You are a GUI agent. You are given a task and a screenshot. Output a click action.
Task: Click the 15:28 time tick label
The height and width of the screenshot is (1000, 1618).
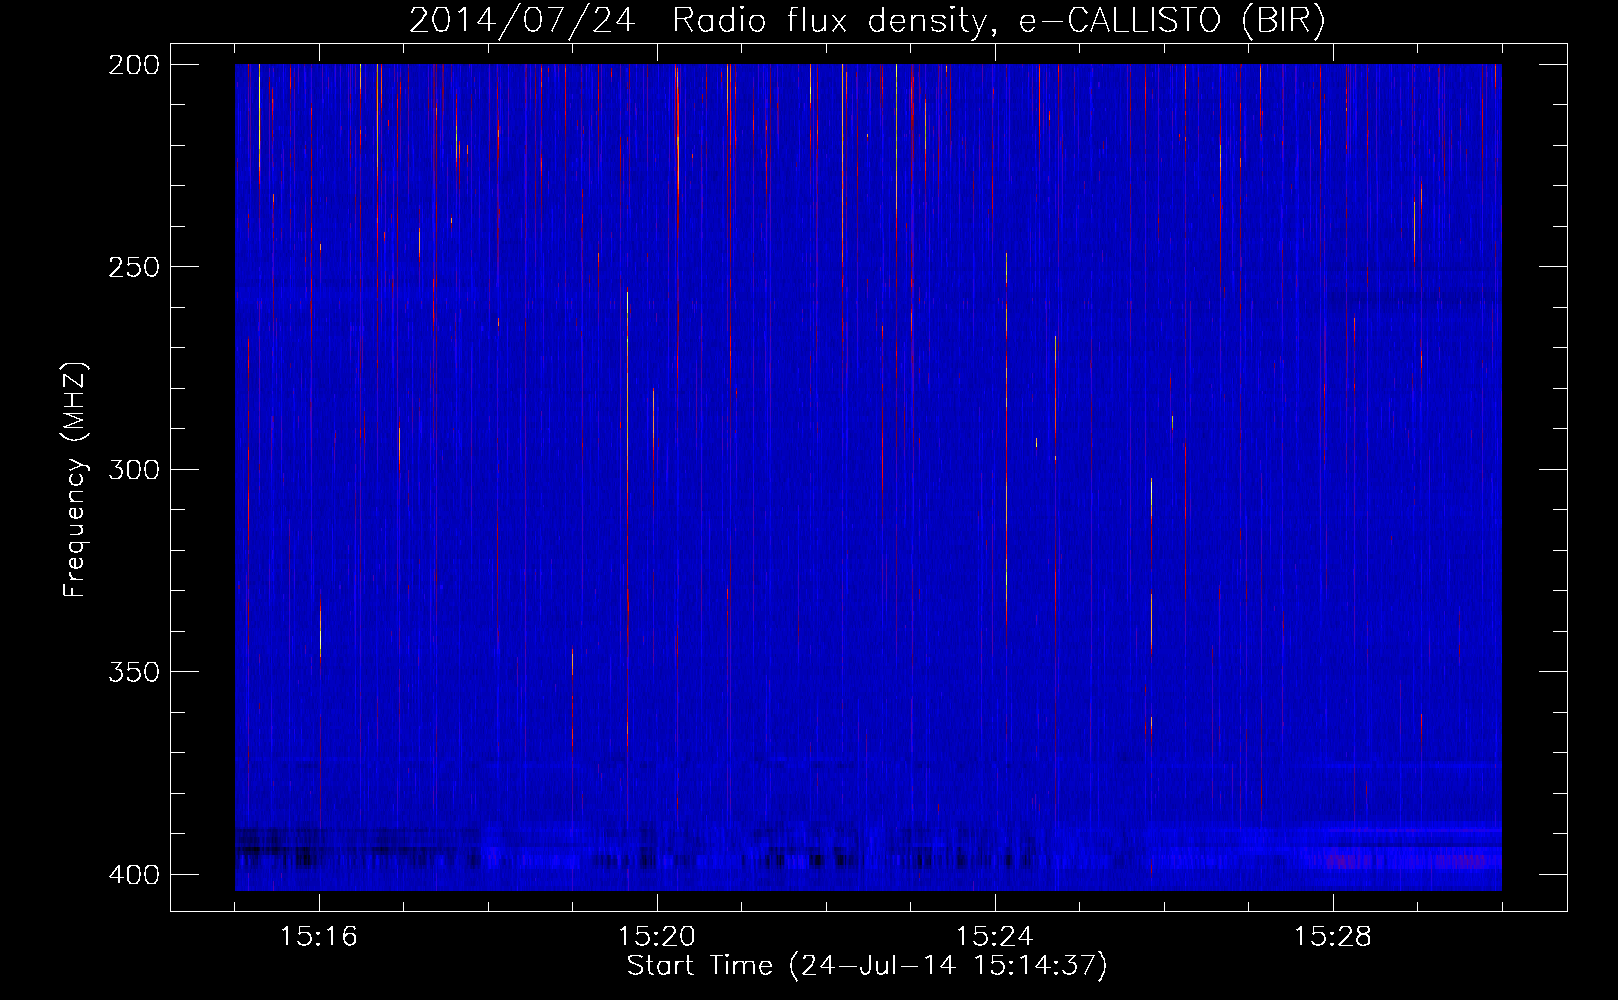click(1333, 937)
